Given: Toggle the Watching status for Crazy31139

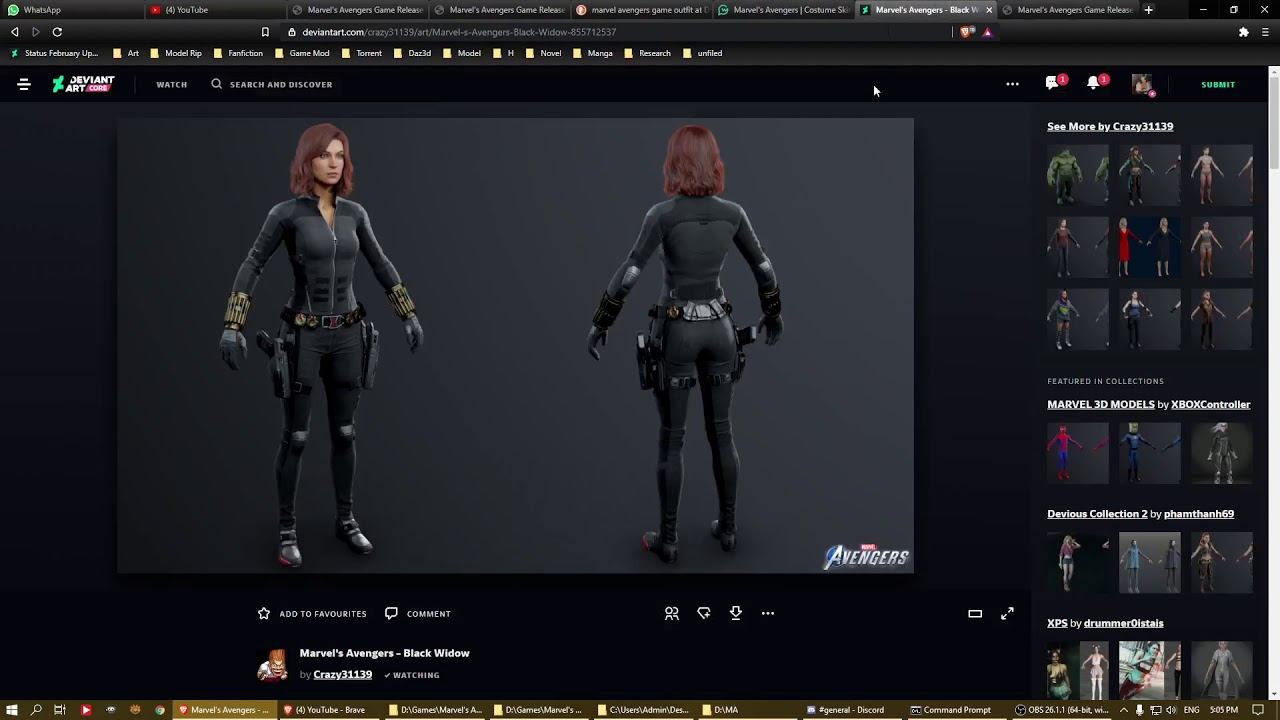Looking at the screenshot, I should tap(412, 675).
